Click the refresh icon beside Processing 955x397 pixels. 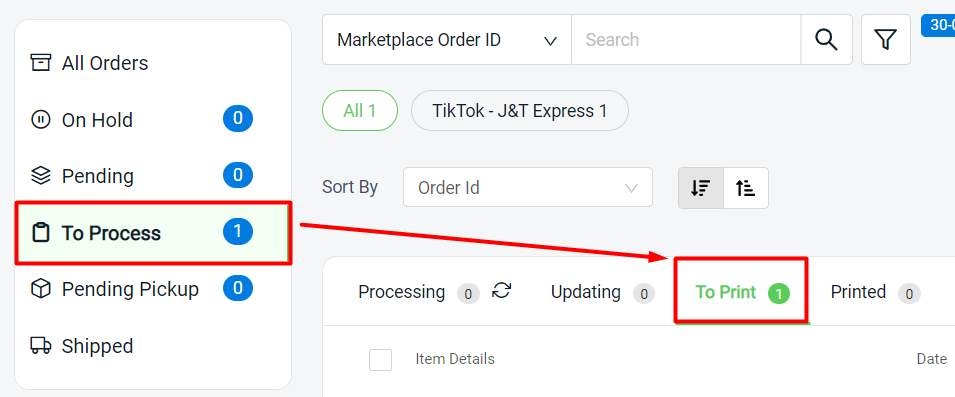coord(502,290)
